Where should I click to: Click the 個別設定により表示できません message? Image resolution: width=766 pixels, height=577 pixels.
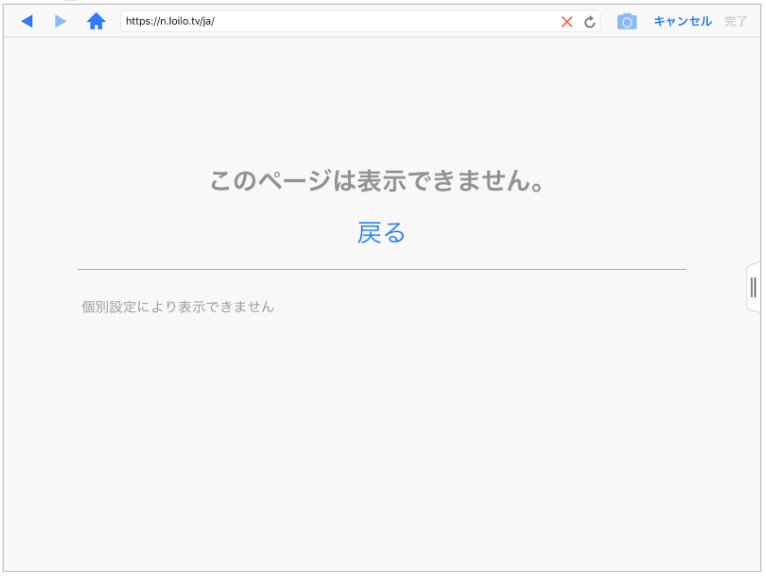(178, 307)
